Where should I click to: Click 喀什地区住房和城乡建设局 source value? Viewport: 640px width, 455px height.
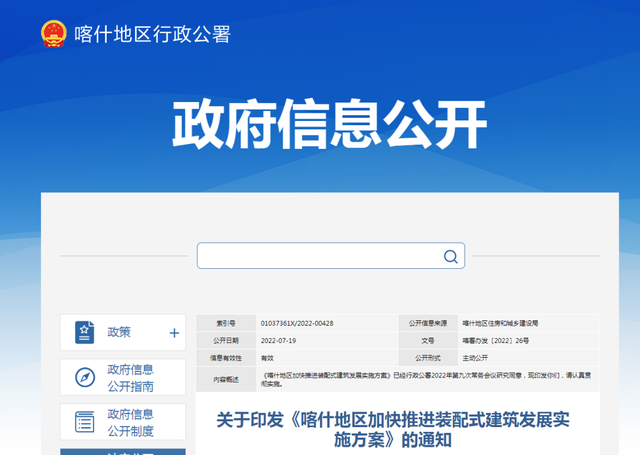pos(500,323)
